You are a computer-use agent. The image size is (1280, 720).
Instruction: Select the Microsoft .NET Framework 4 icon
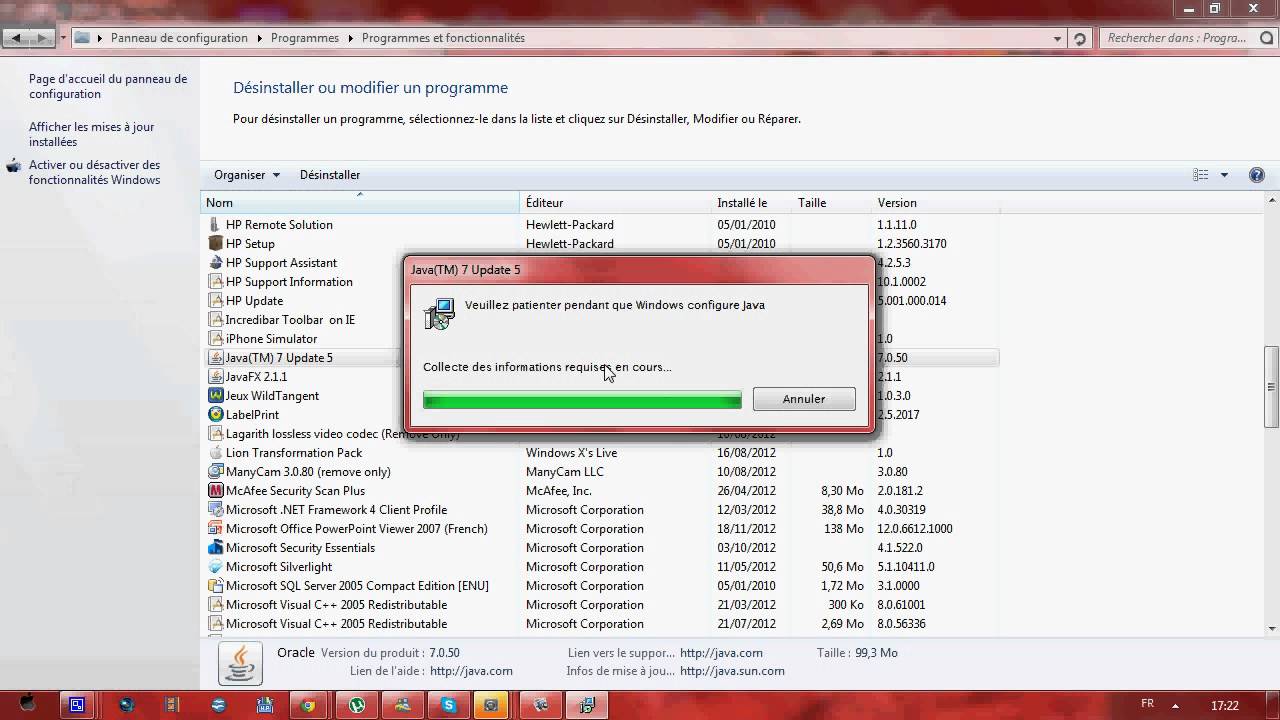(215, 510)
